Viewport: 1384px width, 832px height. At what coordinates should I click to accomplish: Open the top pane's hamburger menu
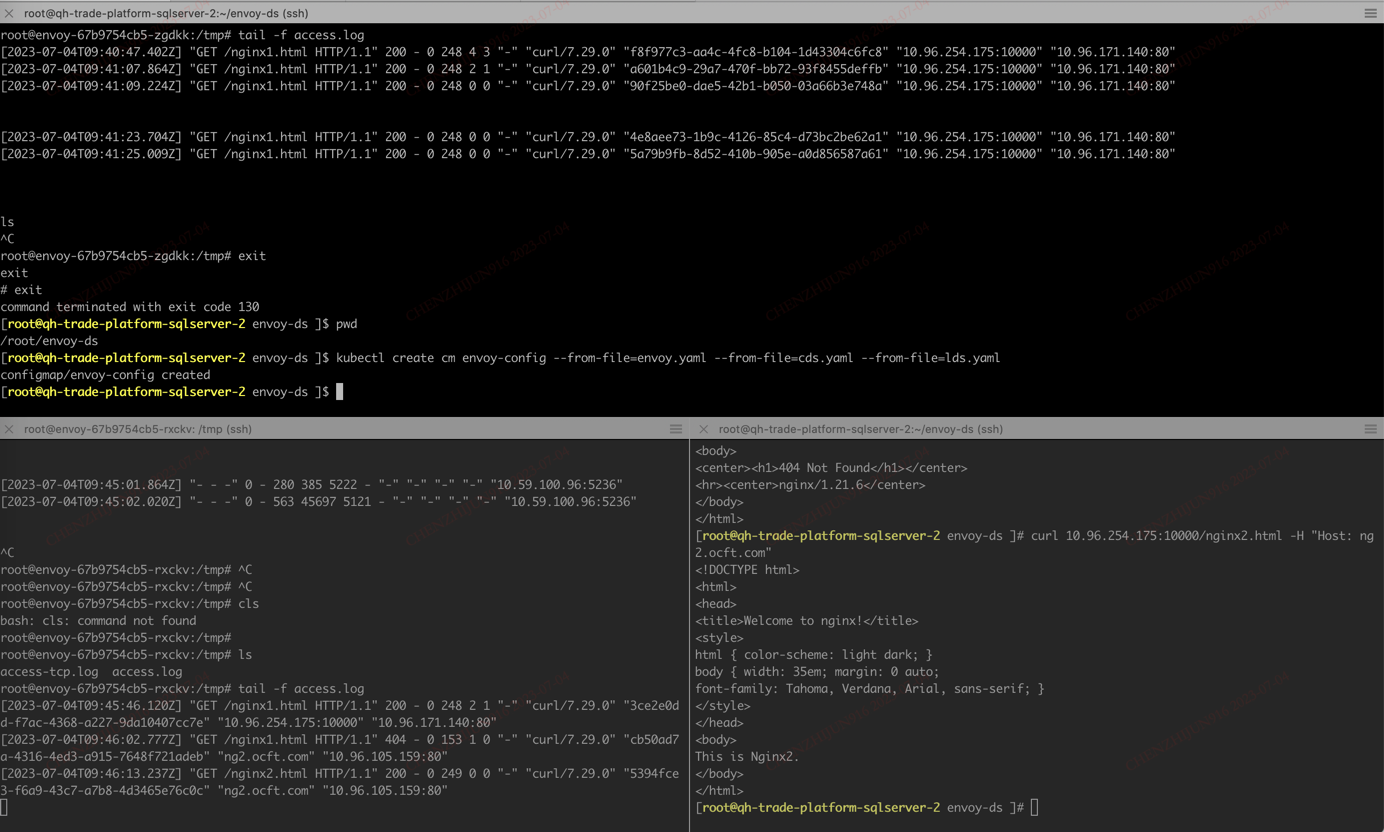coord(1370,13)
